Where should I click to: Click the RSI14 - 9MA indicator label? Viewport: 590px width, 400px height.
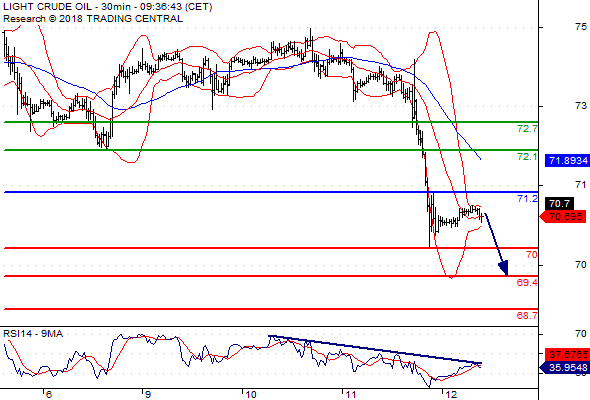pos(33,333)
